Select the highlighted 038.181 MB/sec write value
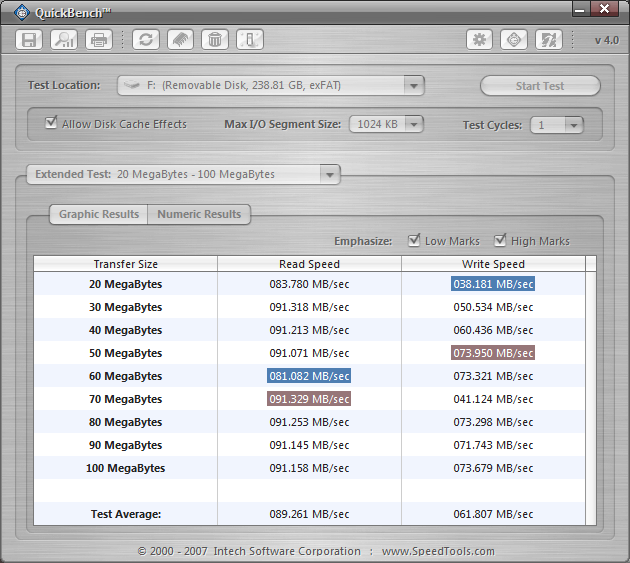Image resolution: width=630 pixels, height=563 pixels. pos(493,284)
